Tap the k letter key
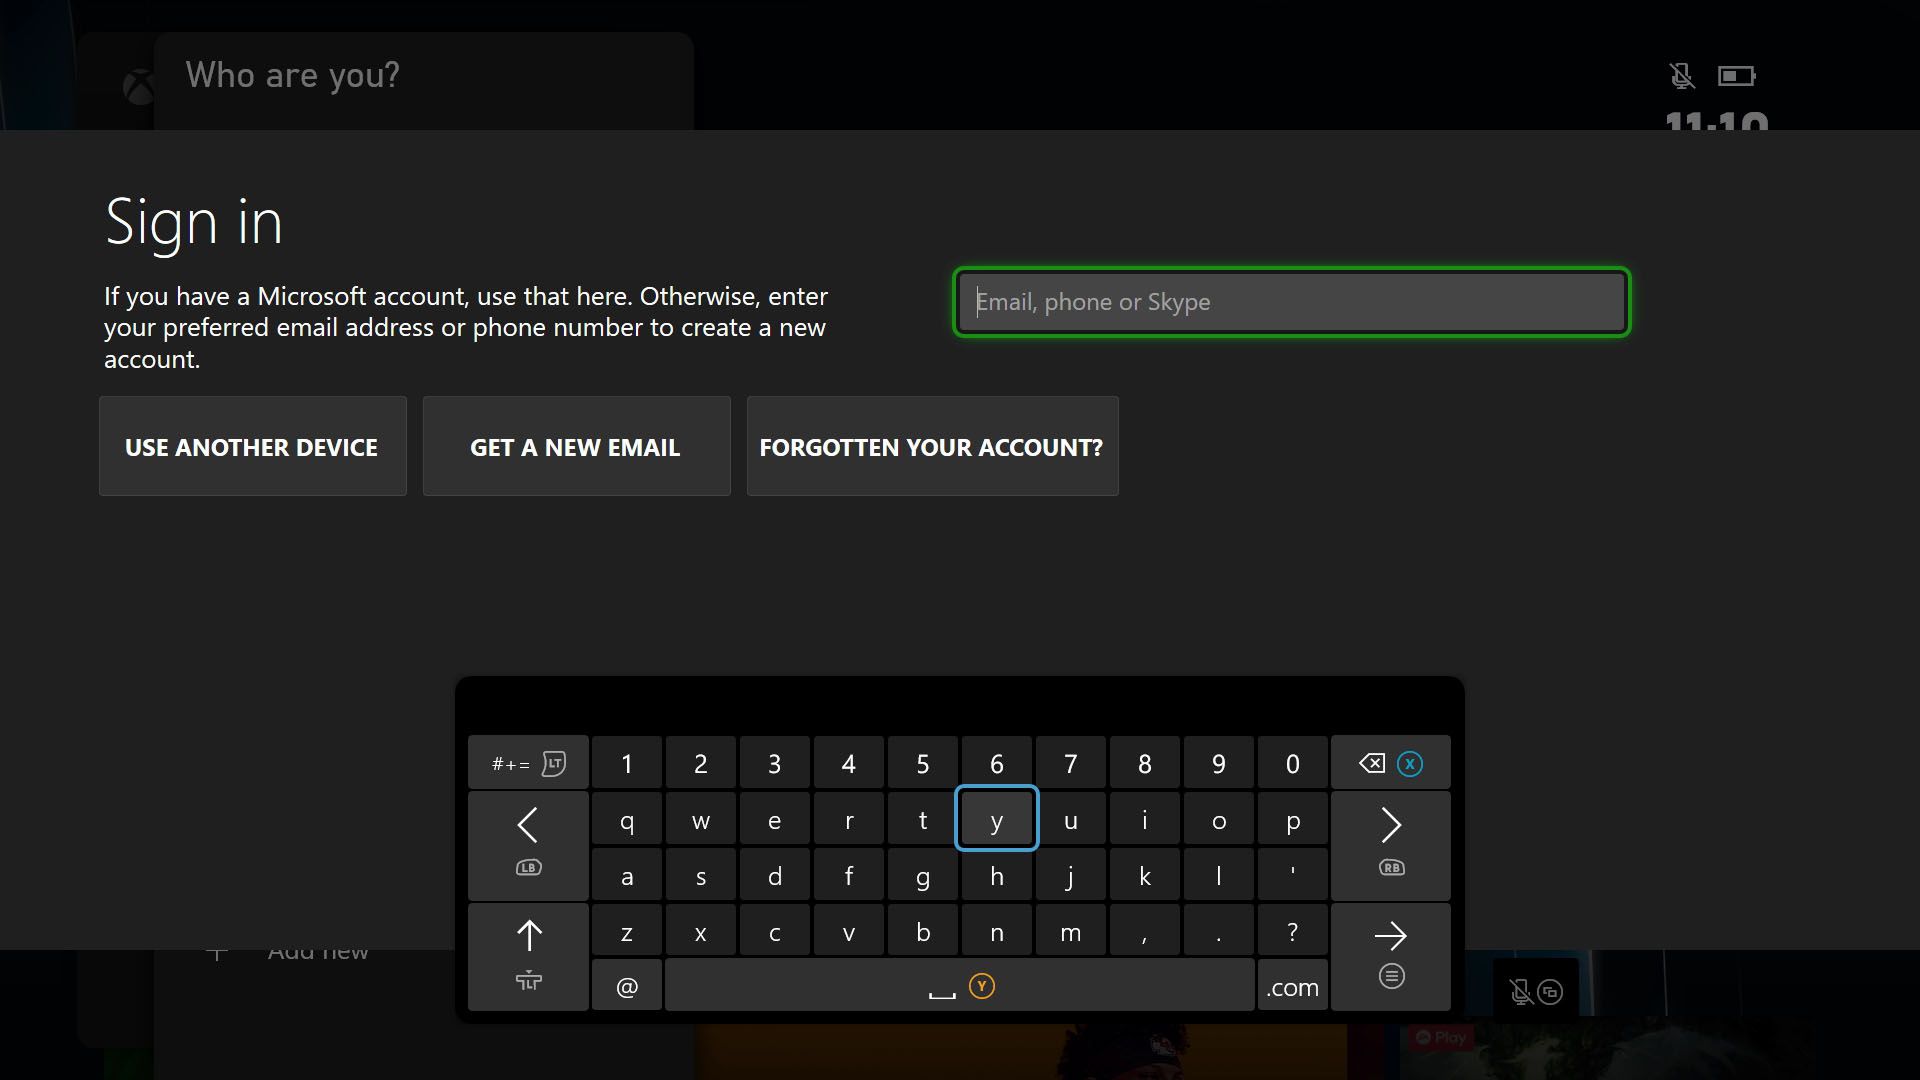The image size is (1920, 1080). pos(1145,876)
